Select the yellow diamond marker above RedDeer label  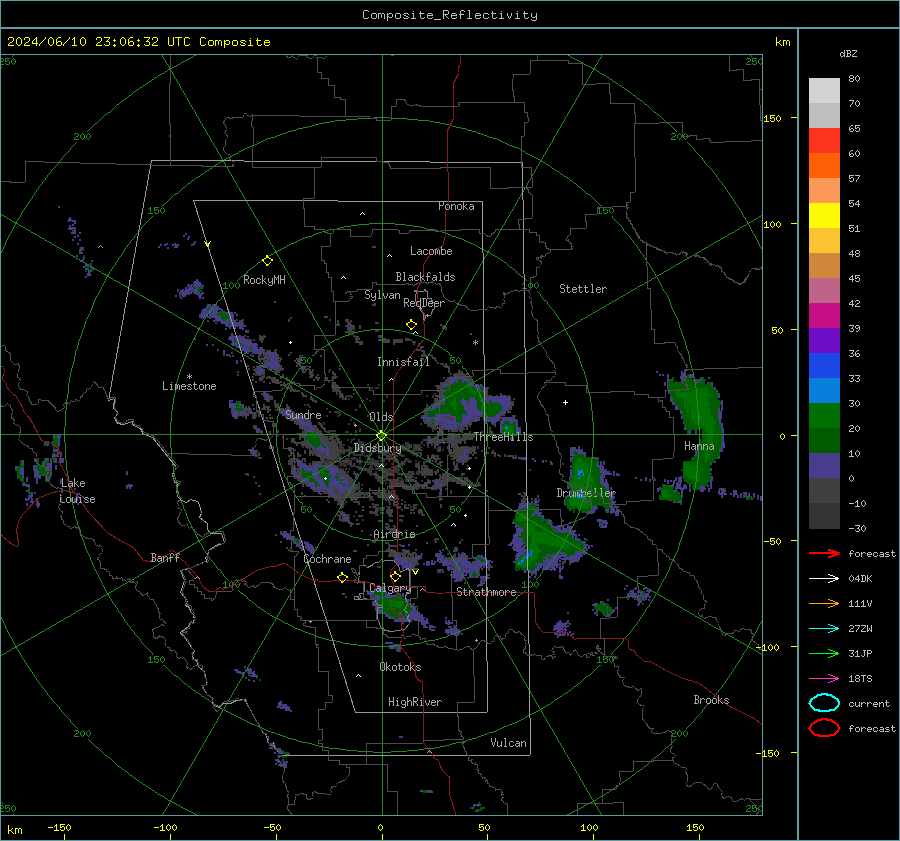[411, 325]
